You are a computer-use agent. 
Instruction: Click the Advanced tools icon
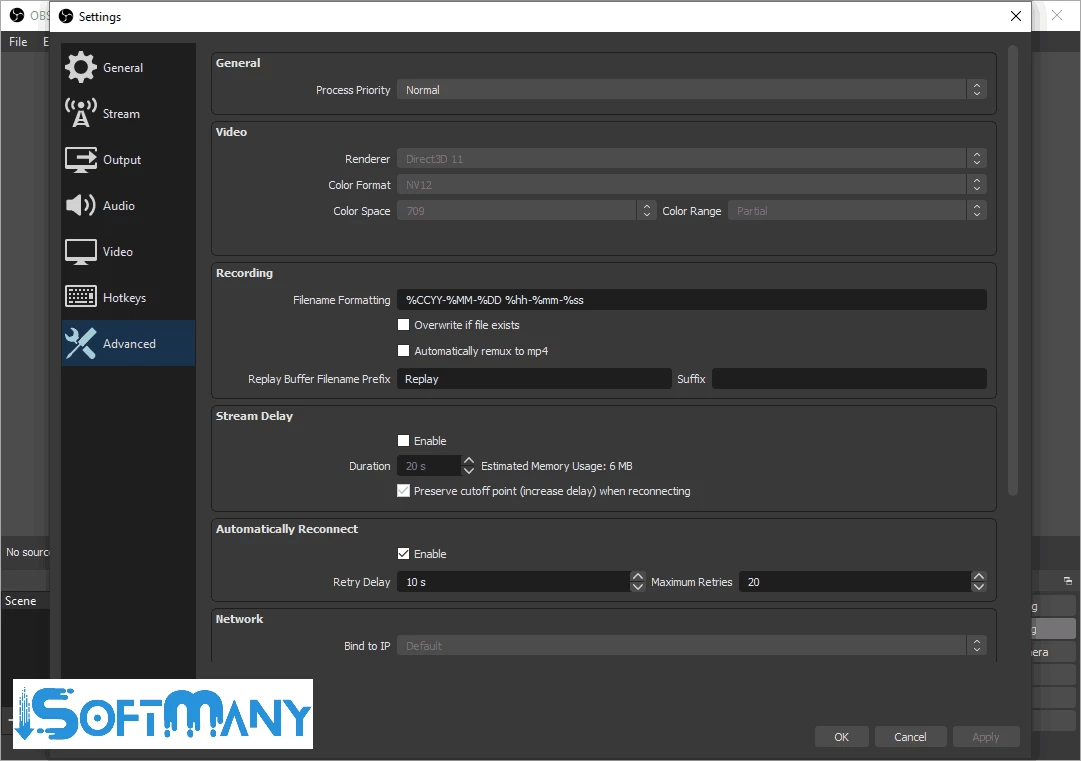(x=81, y=344)
